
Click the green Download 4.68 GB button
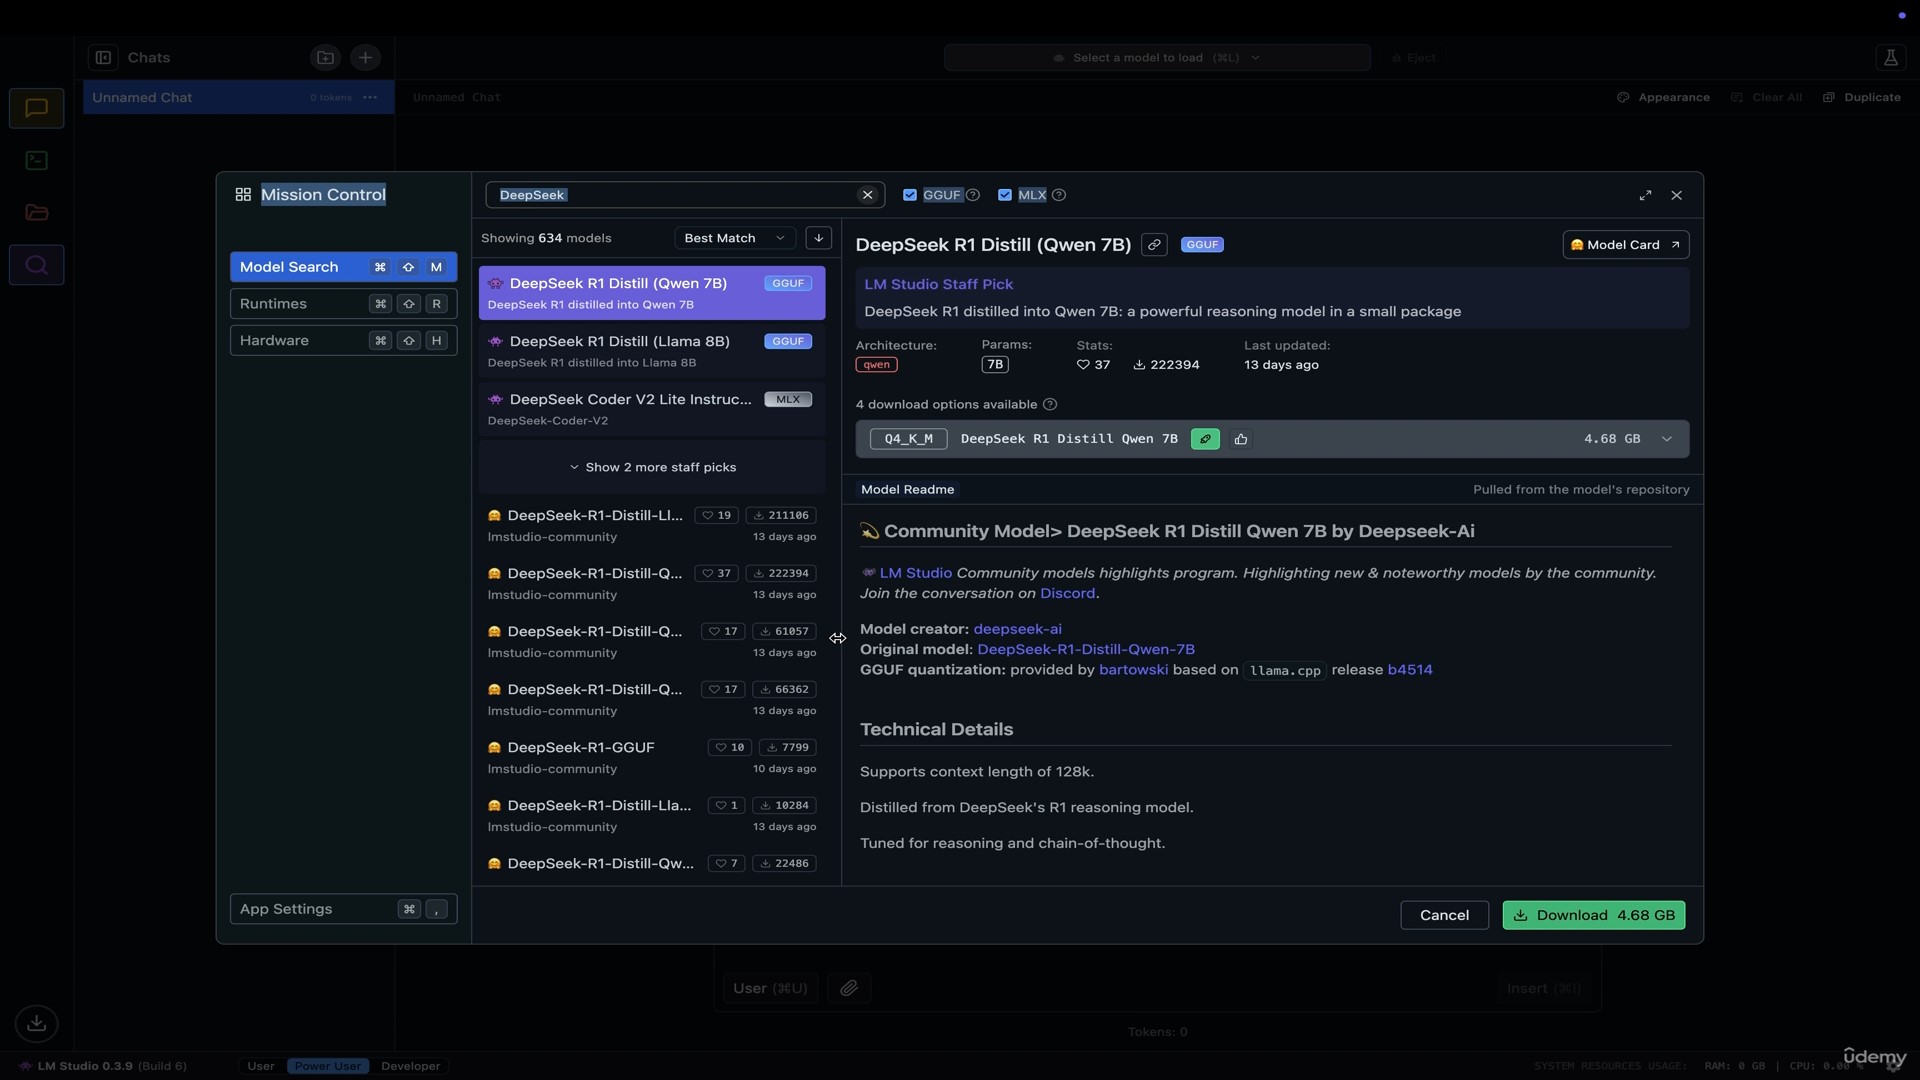click(x=1594, y=915)
